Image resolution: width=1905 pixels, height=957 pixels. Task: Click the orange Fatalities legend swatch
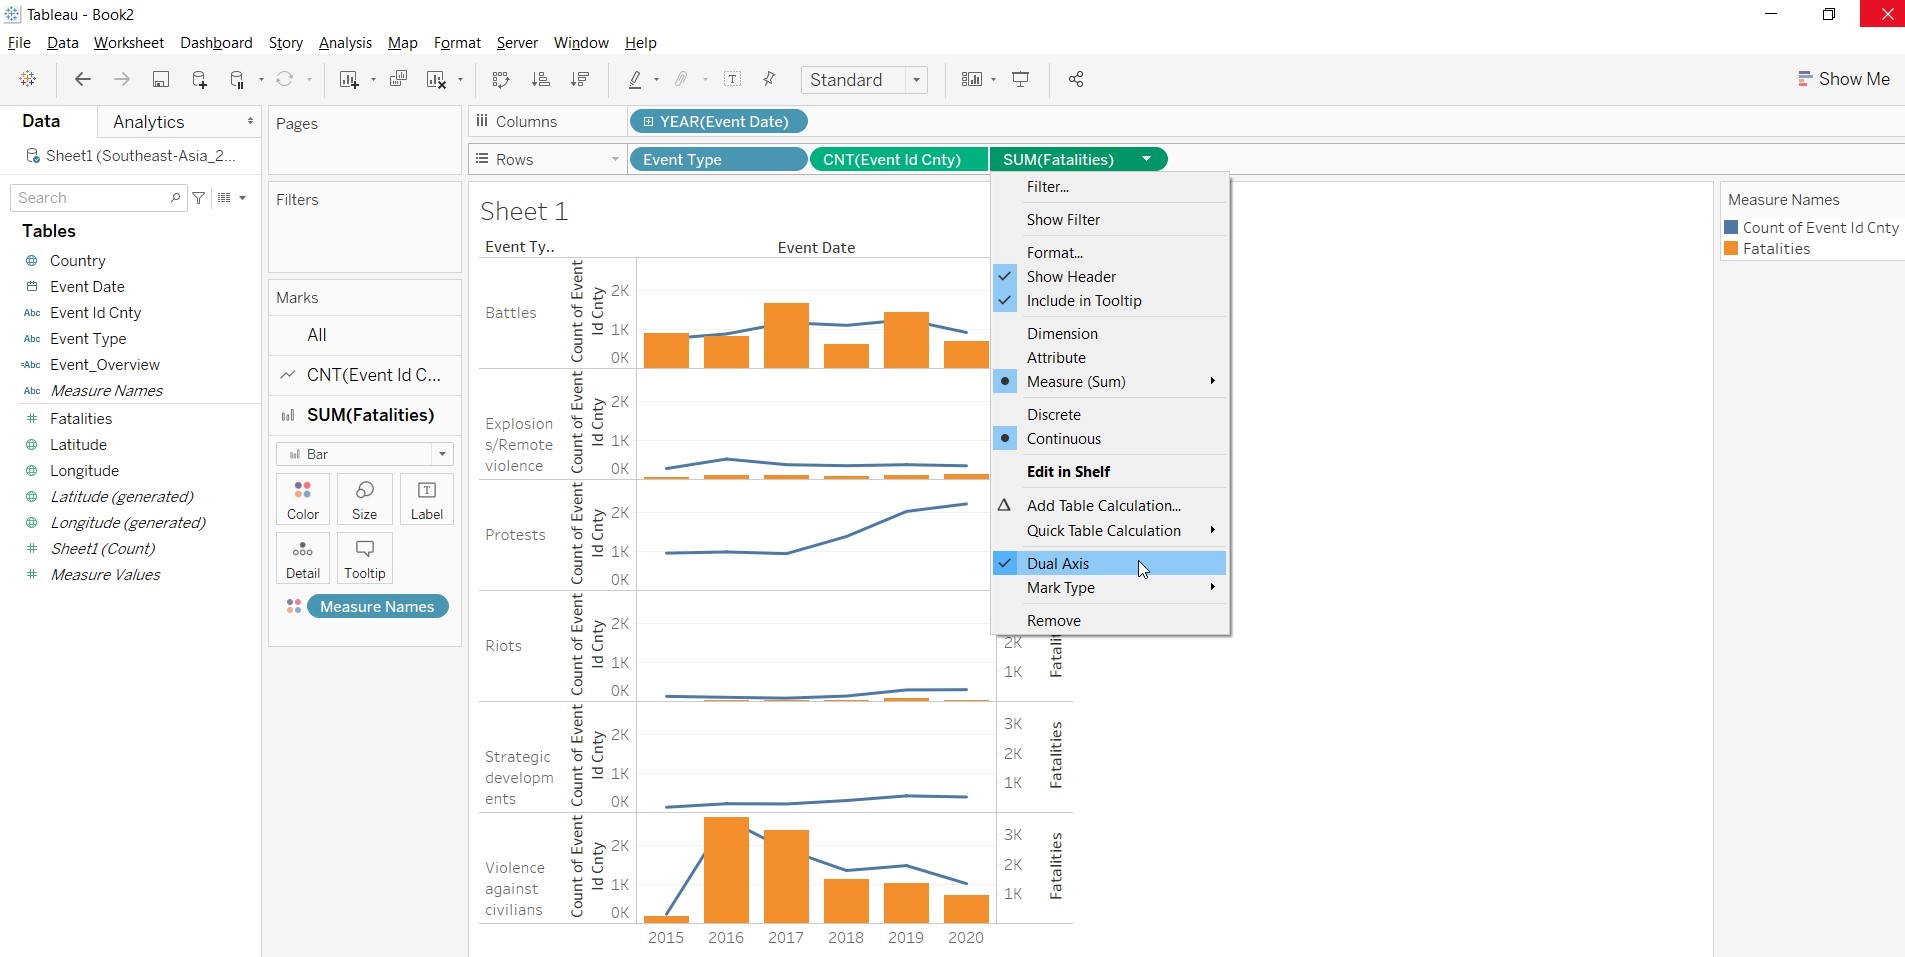coord(1731,249)
